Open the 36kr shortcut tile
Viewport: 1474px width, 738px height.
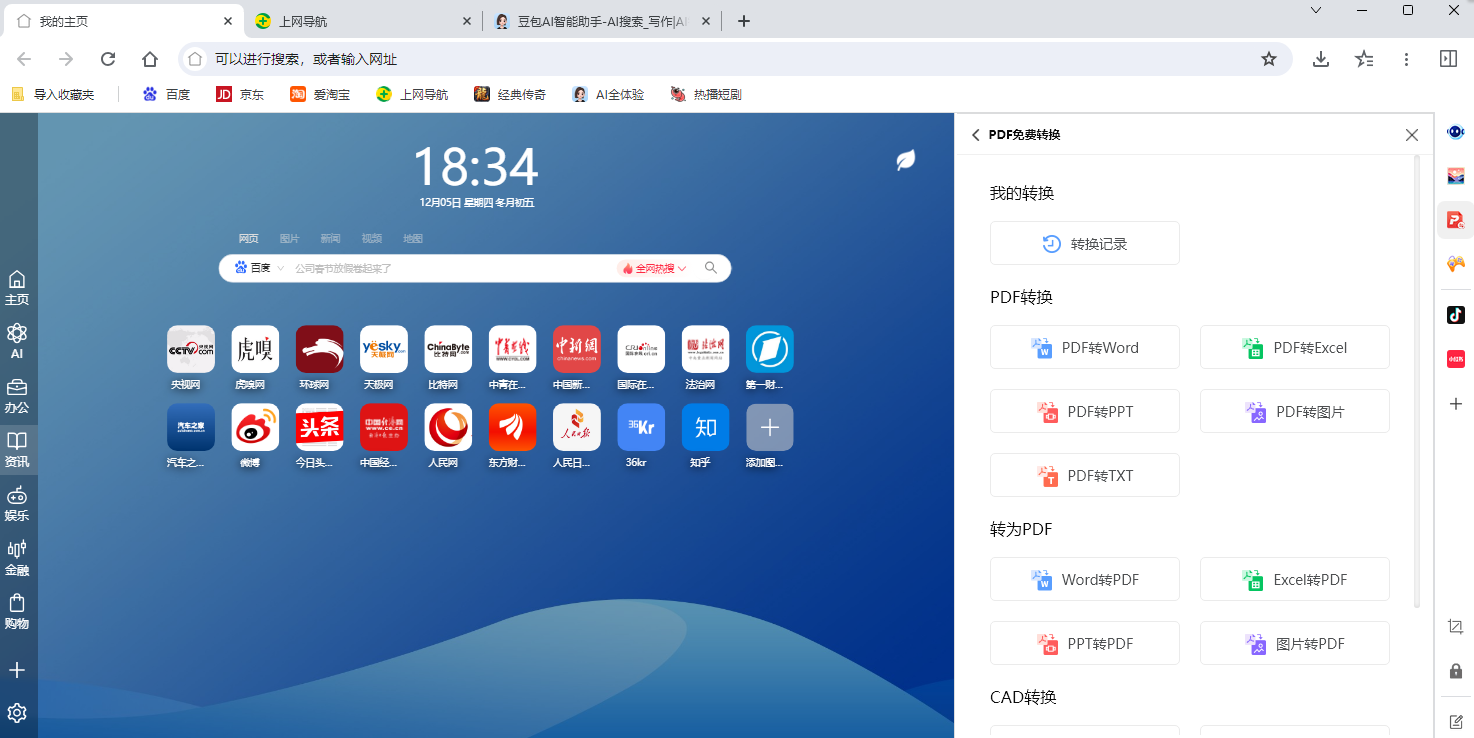(x=641, y=427)
